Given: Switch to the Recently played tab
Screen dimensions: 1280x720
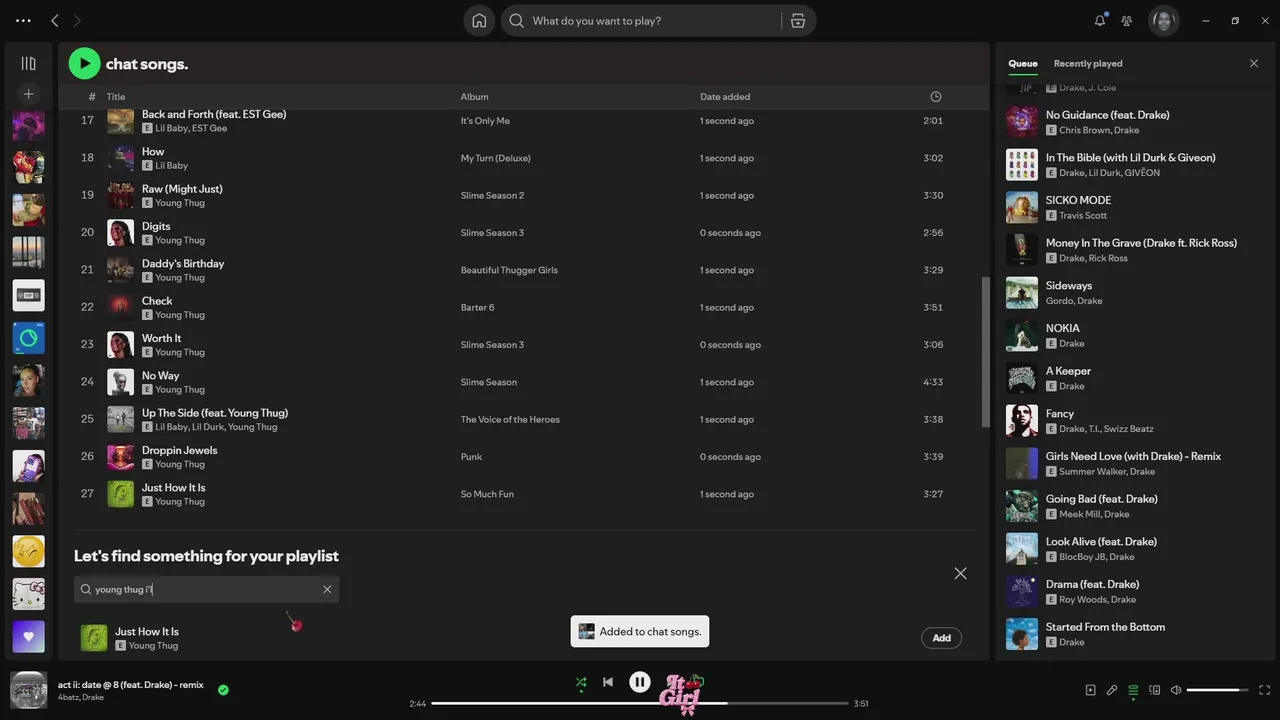Looking at the screenshot, I should 1088,63.
